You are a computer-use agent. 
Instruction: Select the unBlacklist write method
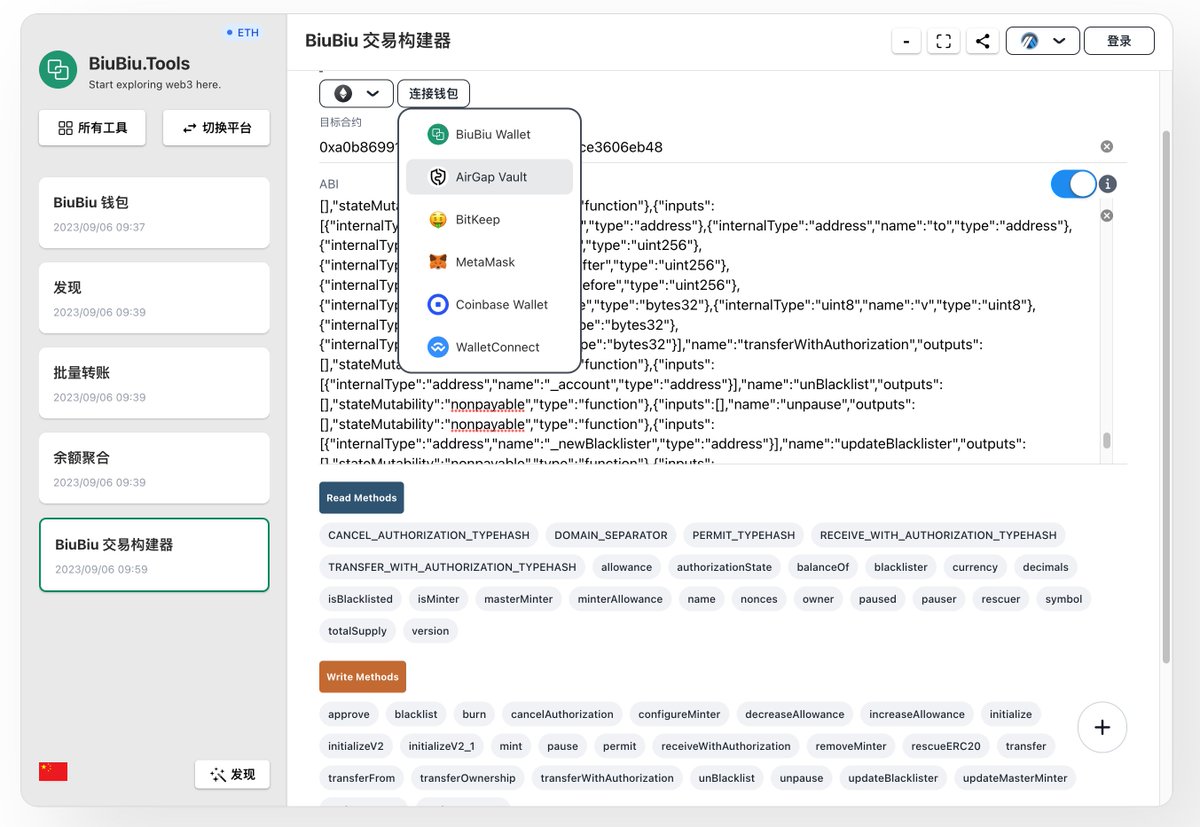pos(727,778)
